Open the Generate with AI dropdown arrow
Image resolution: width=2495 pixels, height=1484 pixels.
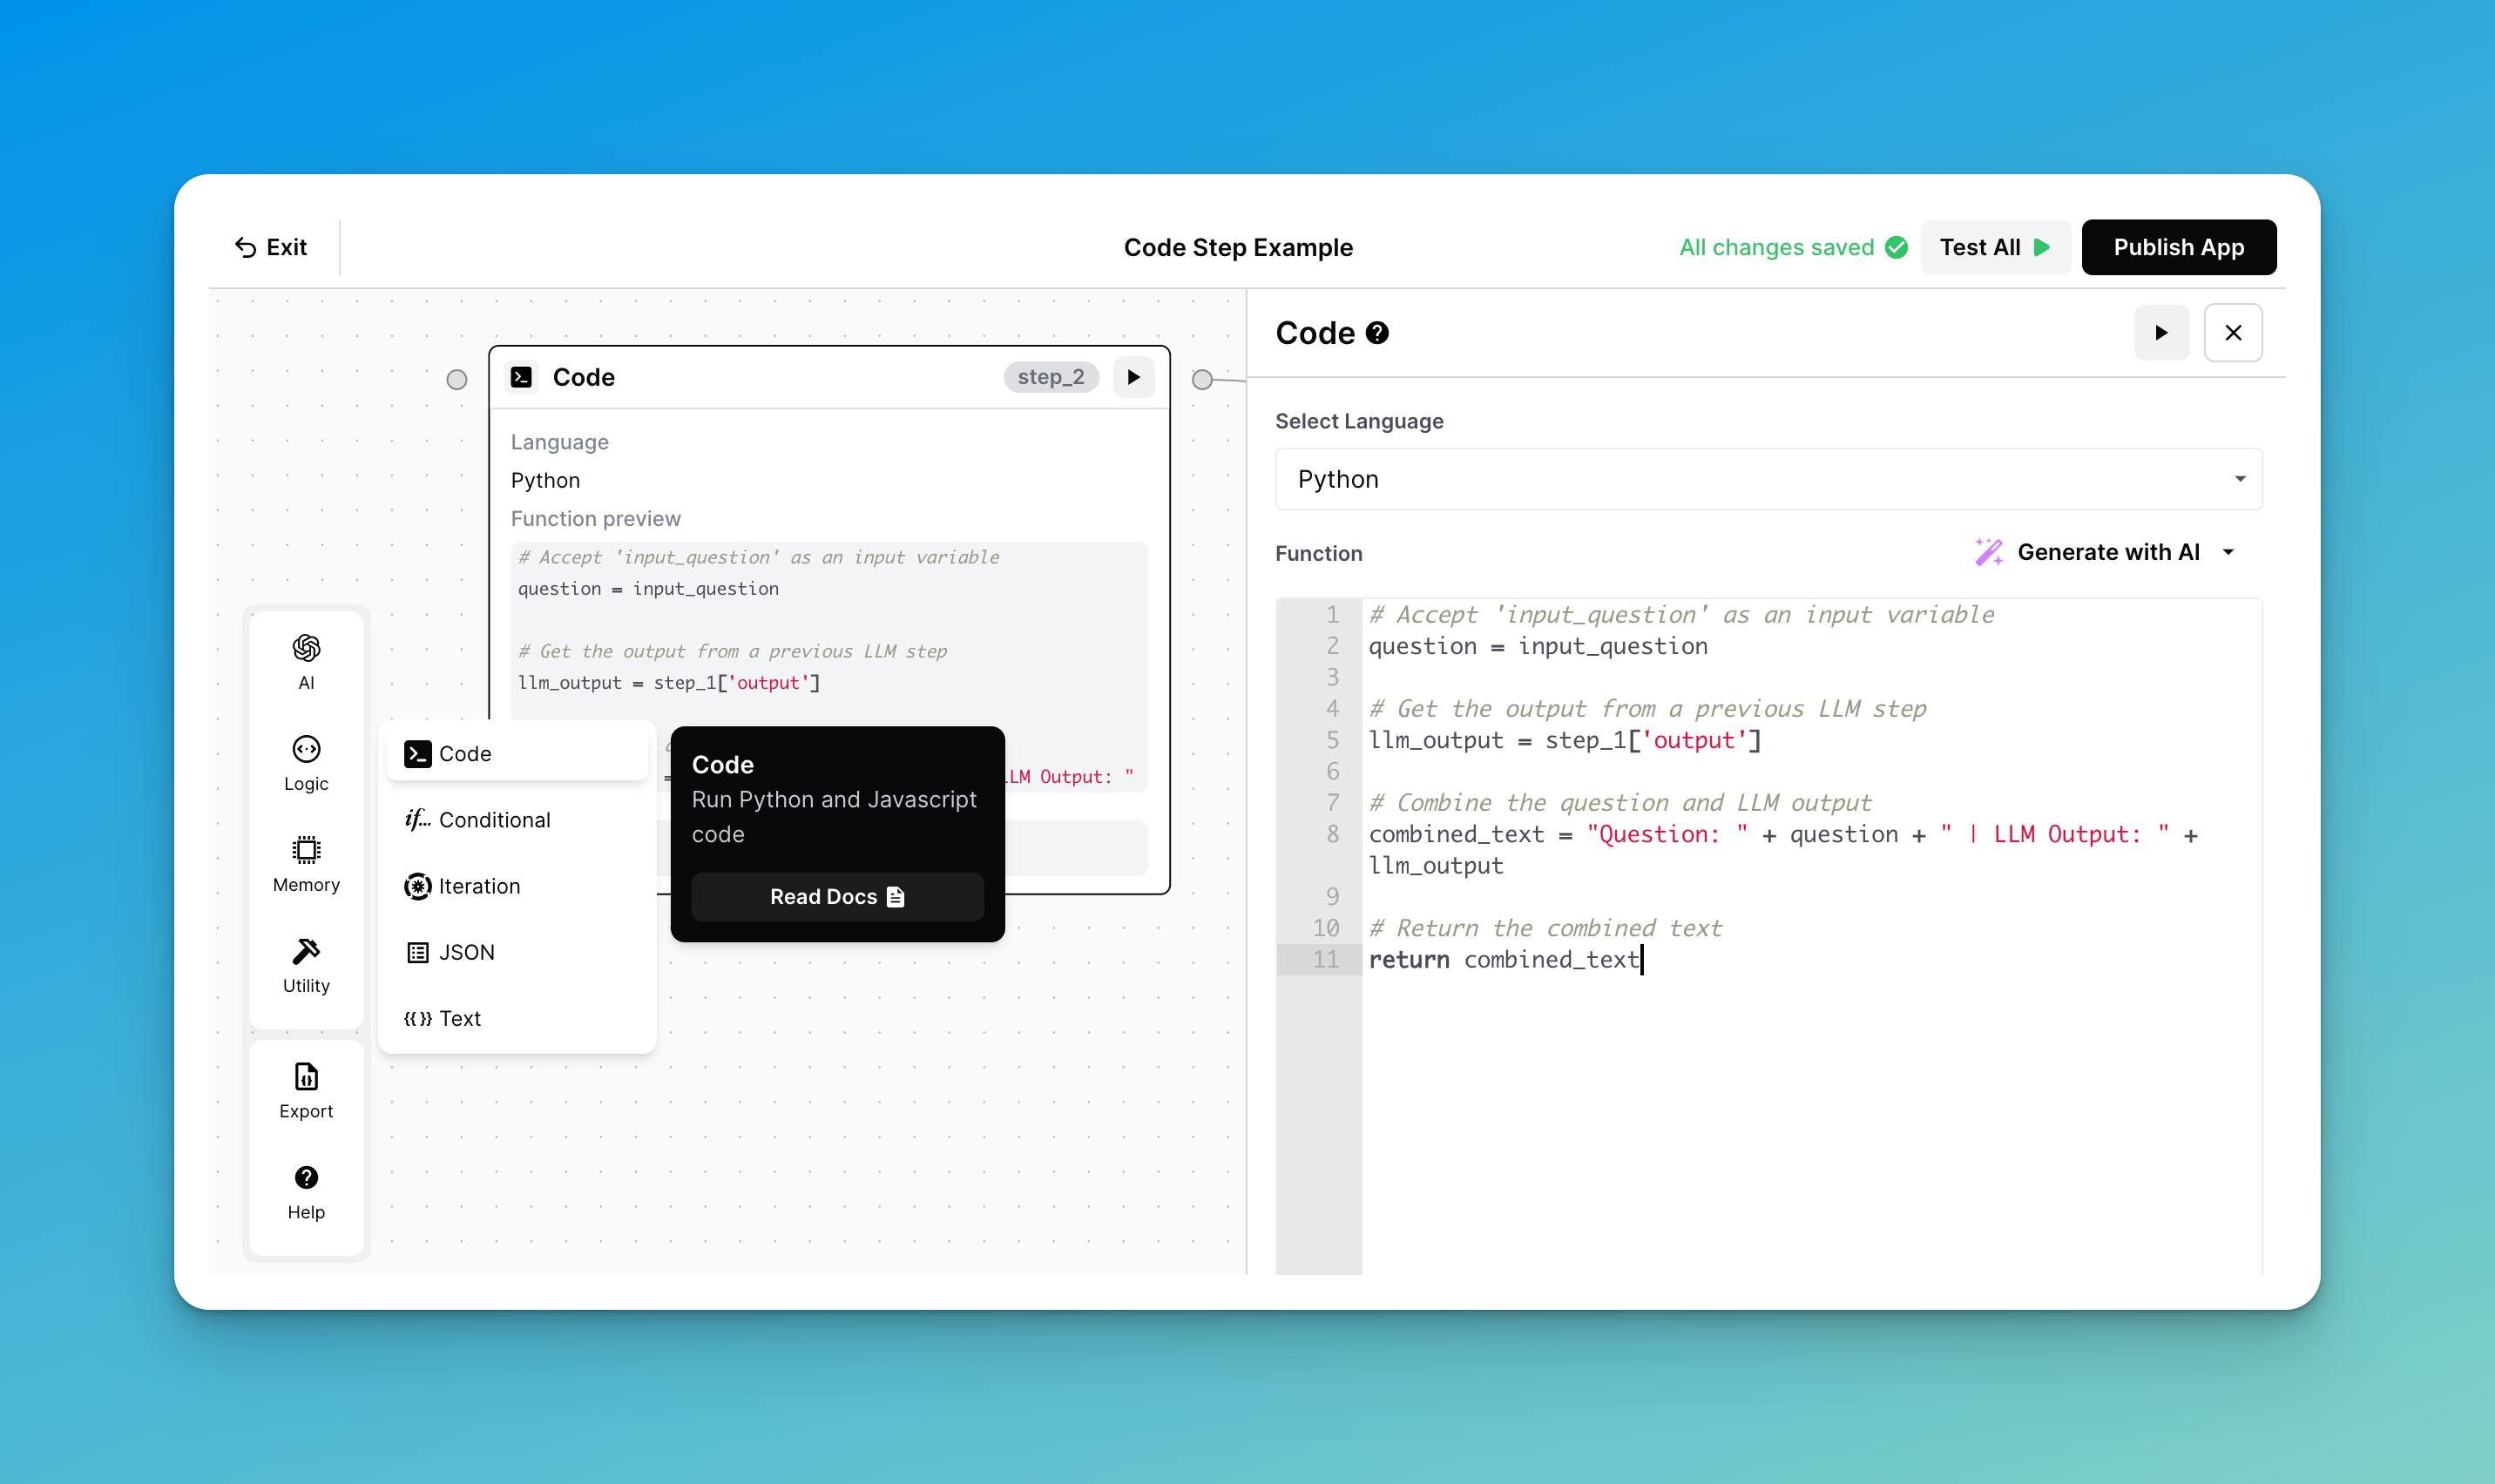point(2228,552)
